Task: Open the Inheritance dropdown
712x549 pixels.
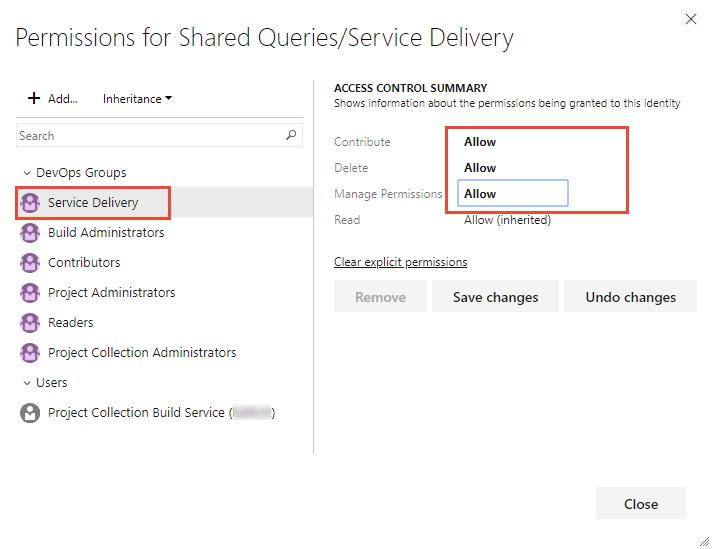Action: 138,99
